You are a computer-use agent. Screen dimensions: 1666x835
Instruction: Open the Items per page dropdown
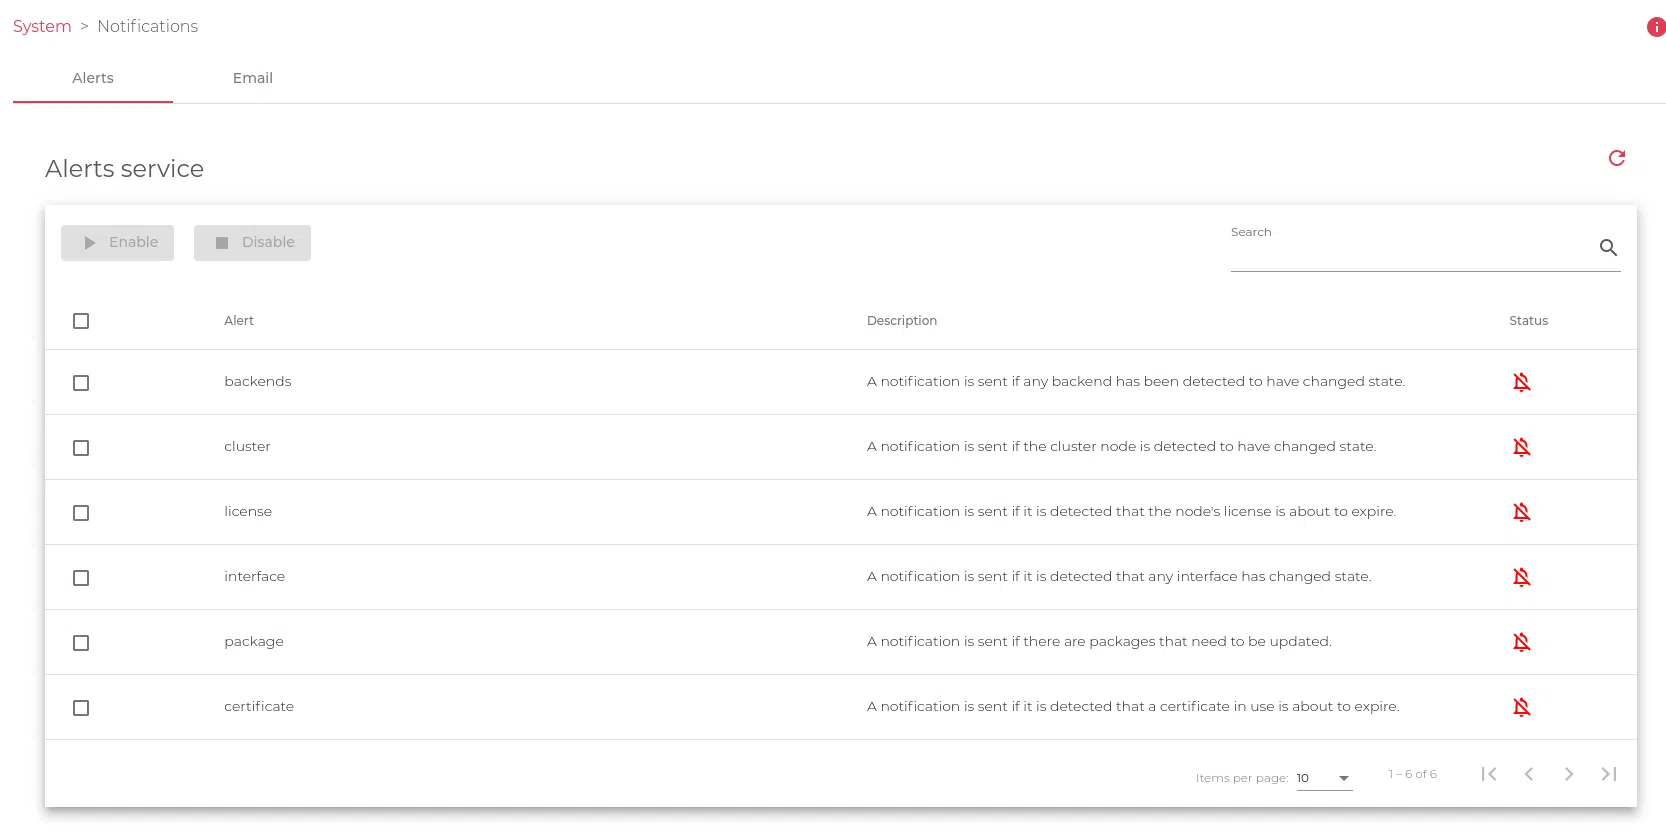(x=1323, y=778)
